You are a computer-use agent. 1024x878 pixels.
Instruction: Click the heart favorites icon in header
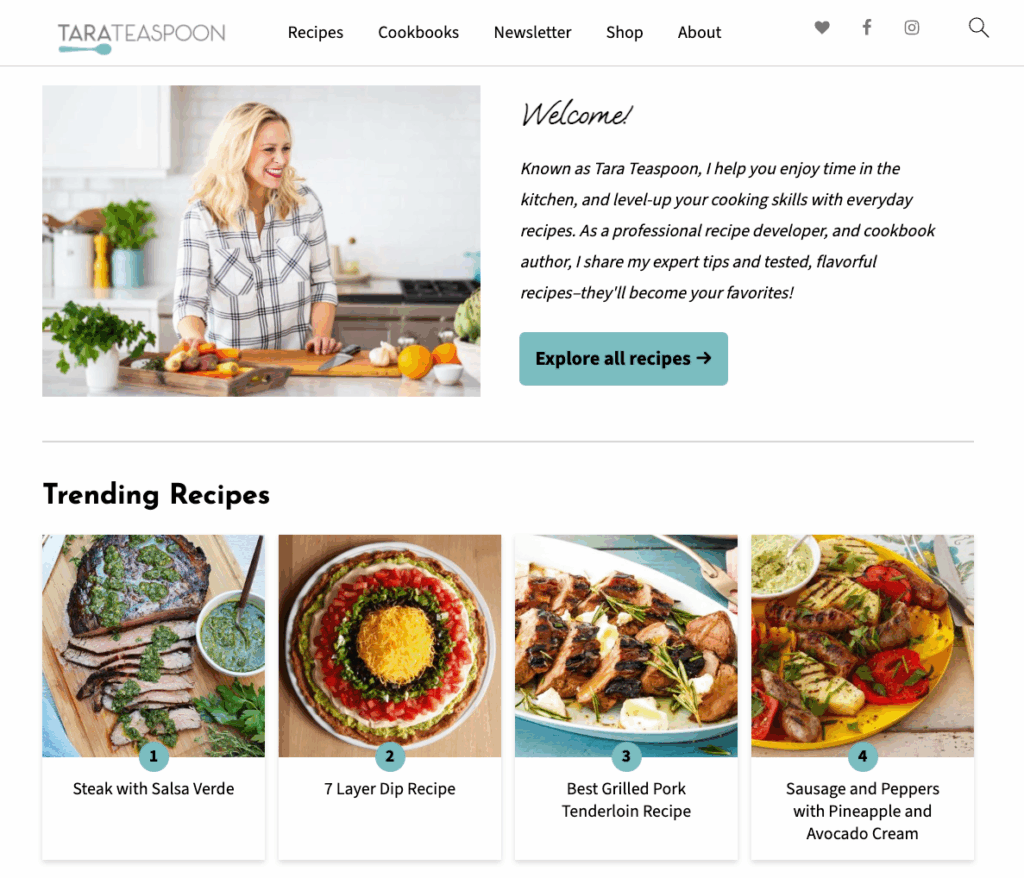(x=822, y=27)
